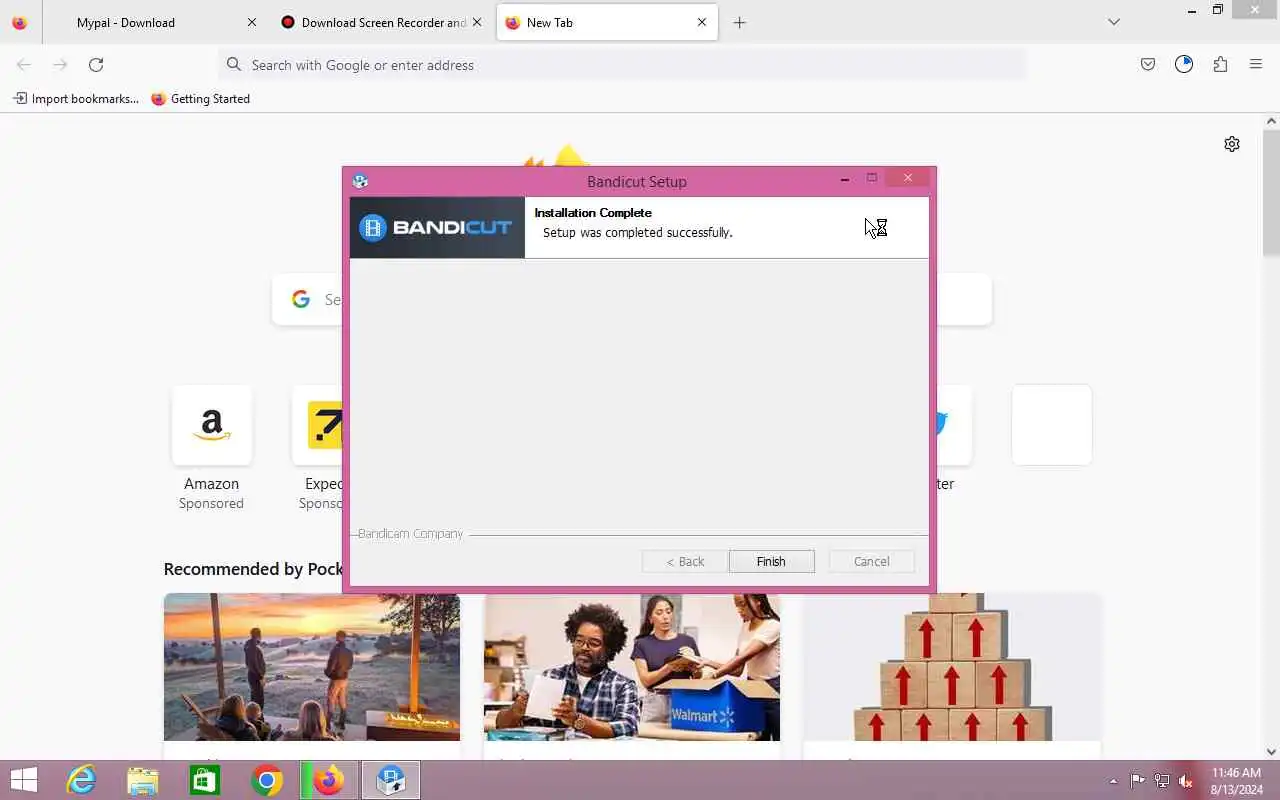
Task: Click the muted volume tray icon
Action: click(x=1186, y=781)
